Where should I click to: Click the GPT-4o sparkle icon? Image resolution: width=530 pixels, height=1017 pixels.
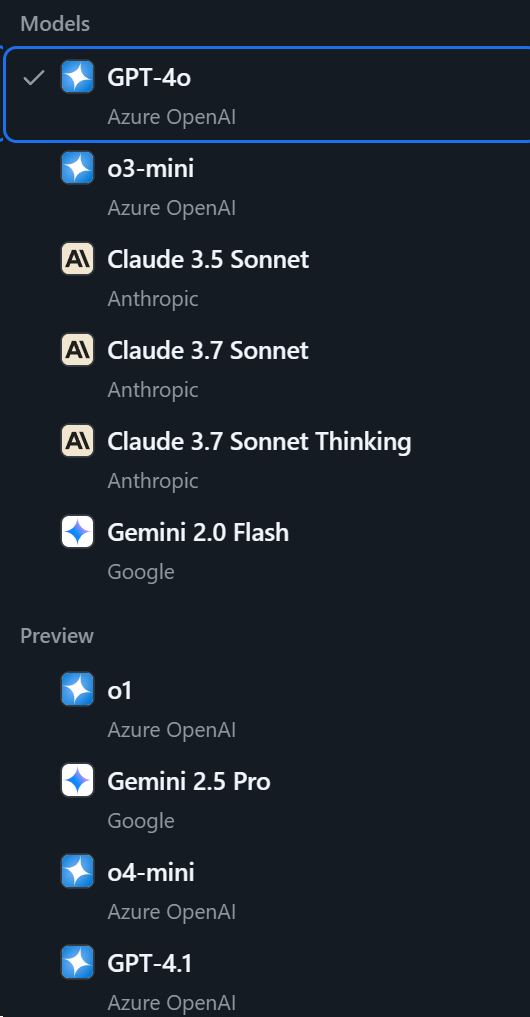pyautogui.click(x=78, y=77)
